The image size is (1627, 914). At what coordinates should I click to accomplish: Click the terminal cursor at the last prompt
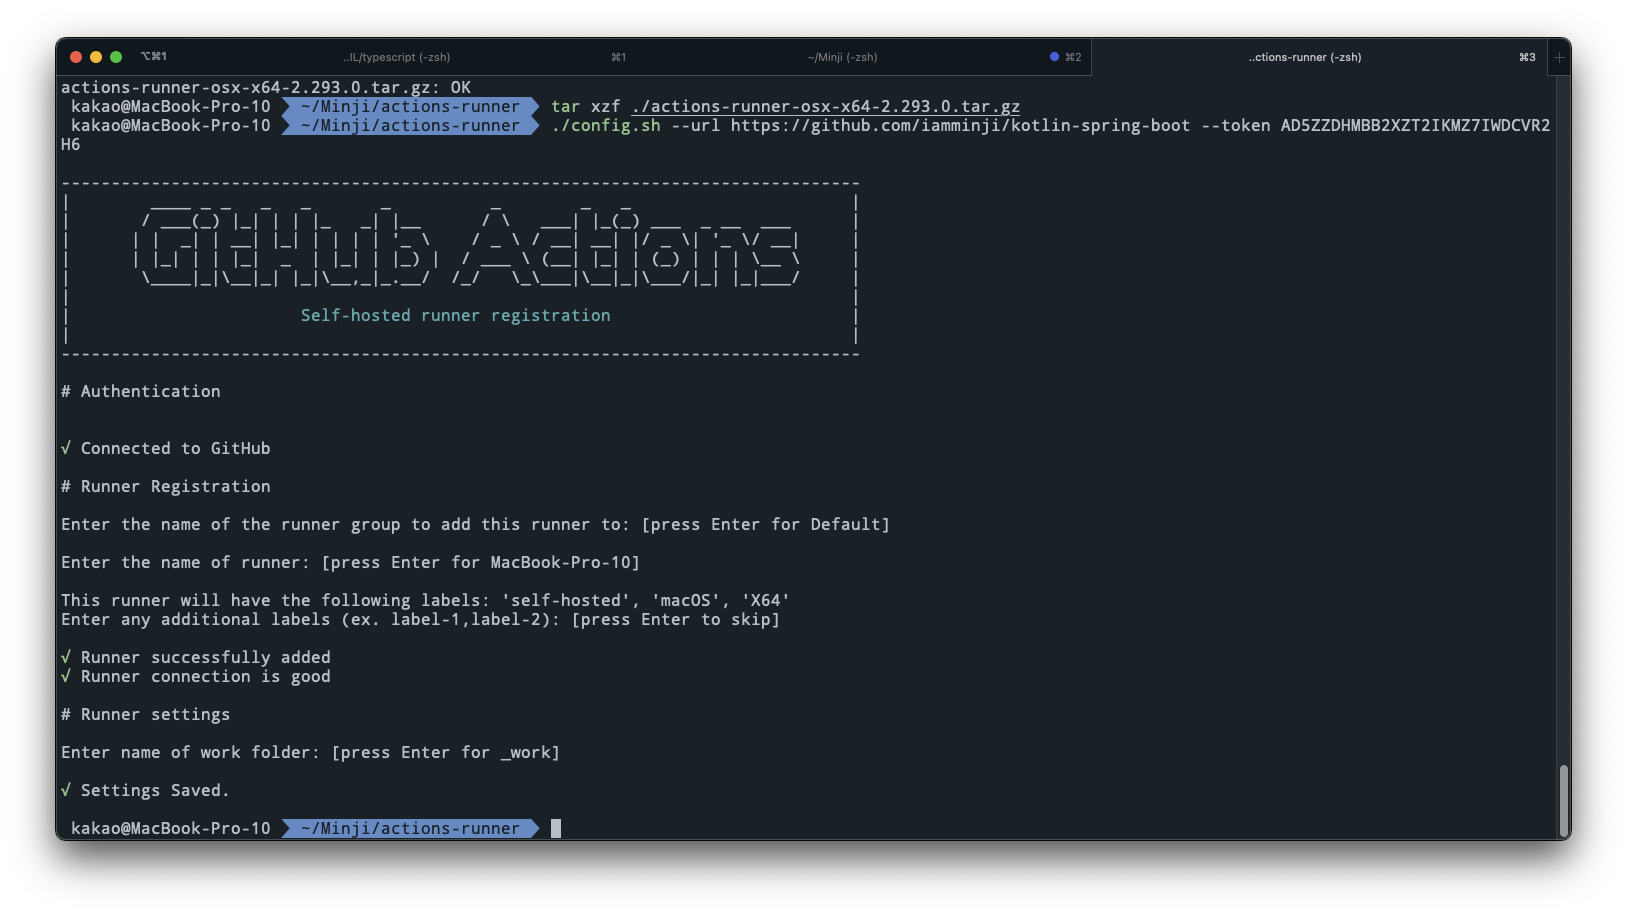pos(556,829)
